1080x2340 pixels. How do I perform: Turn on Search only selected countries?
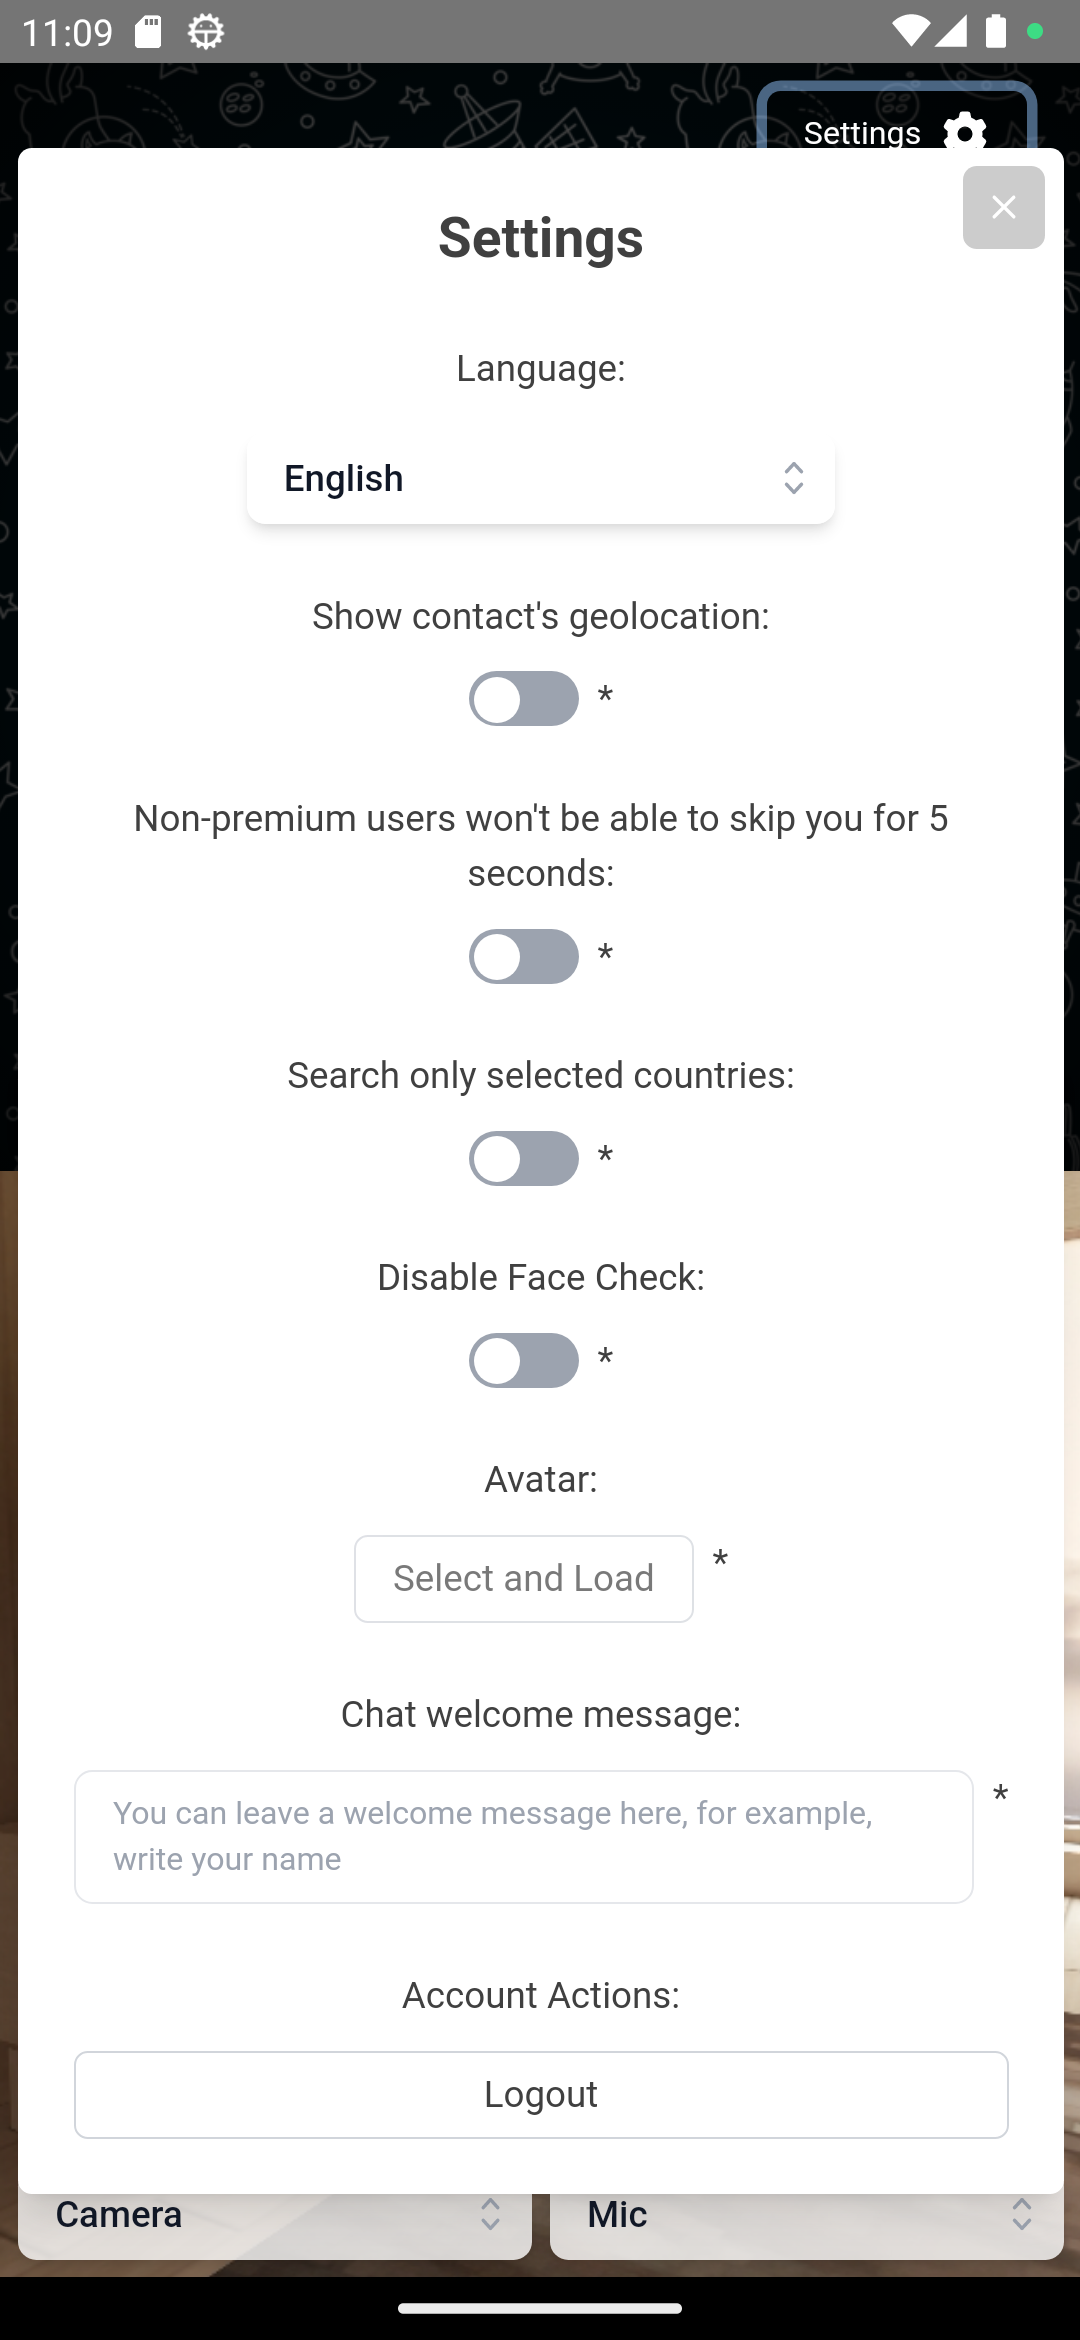pyautogui.click(x=524, y=1158)
